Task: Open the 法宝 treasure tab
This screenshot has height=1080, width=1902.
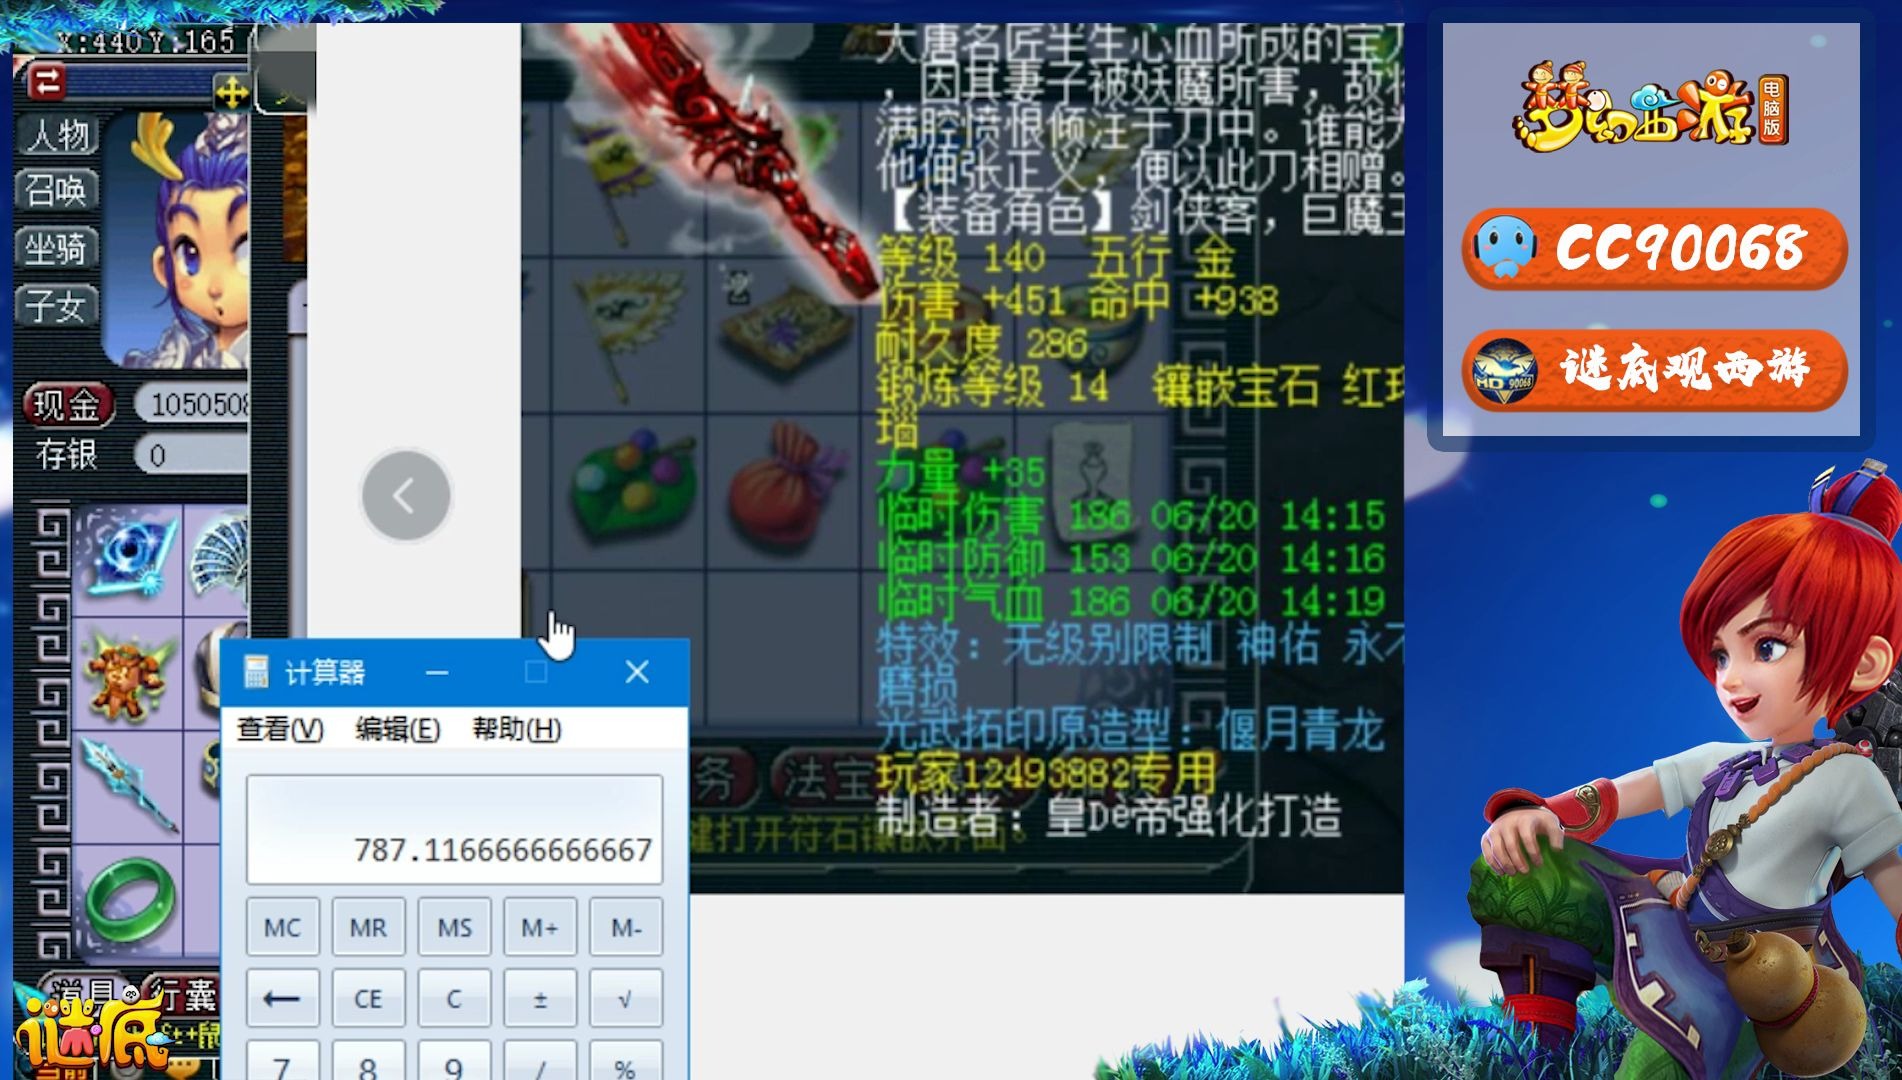Action: coord(825,779)
